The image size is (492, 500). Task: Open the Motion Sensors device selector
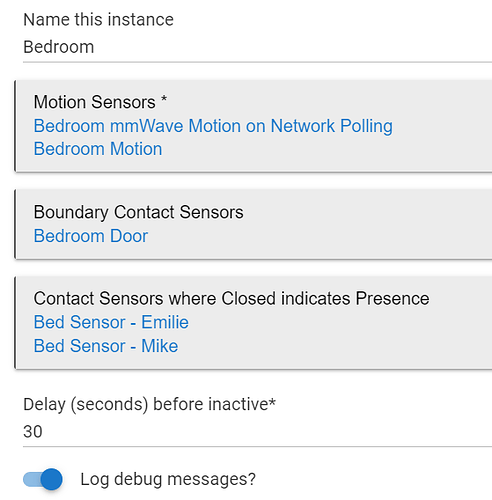tap(253, 126)
